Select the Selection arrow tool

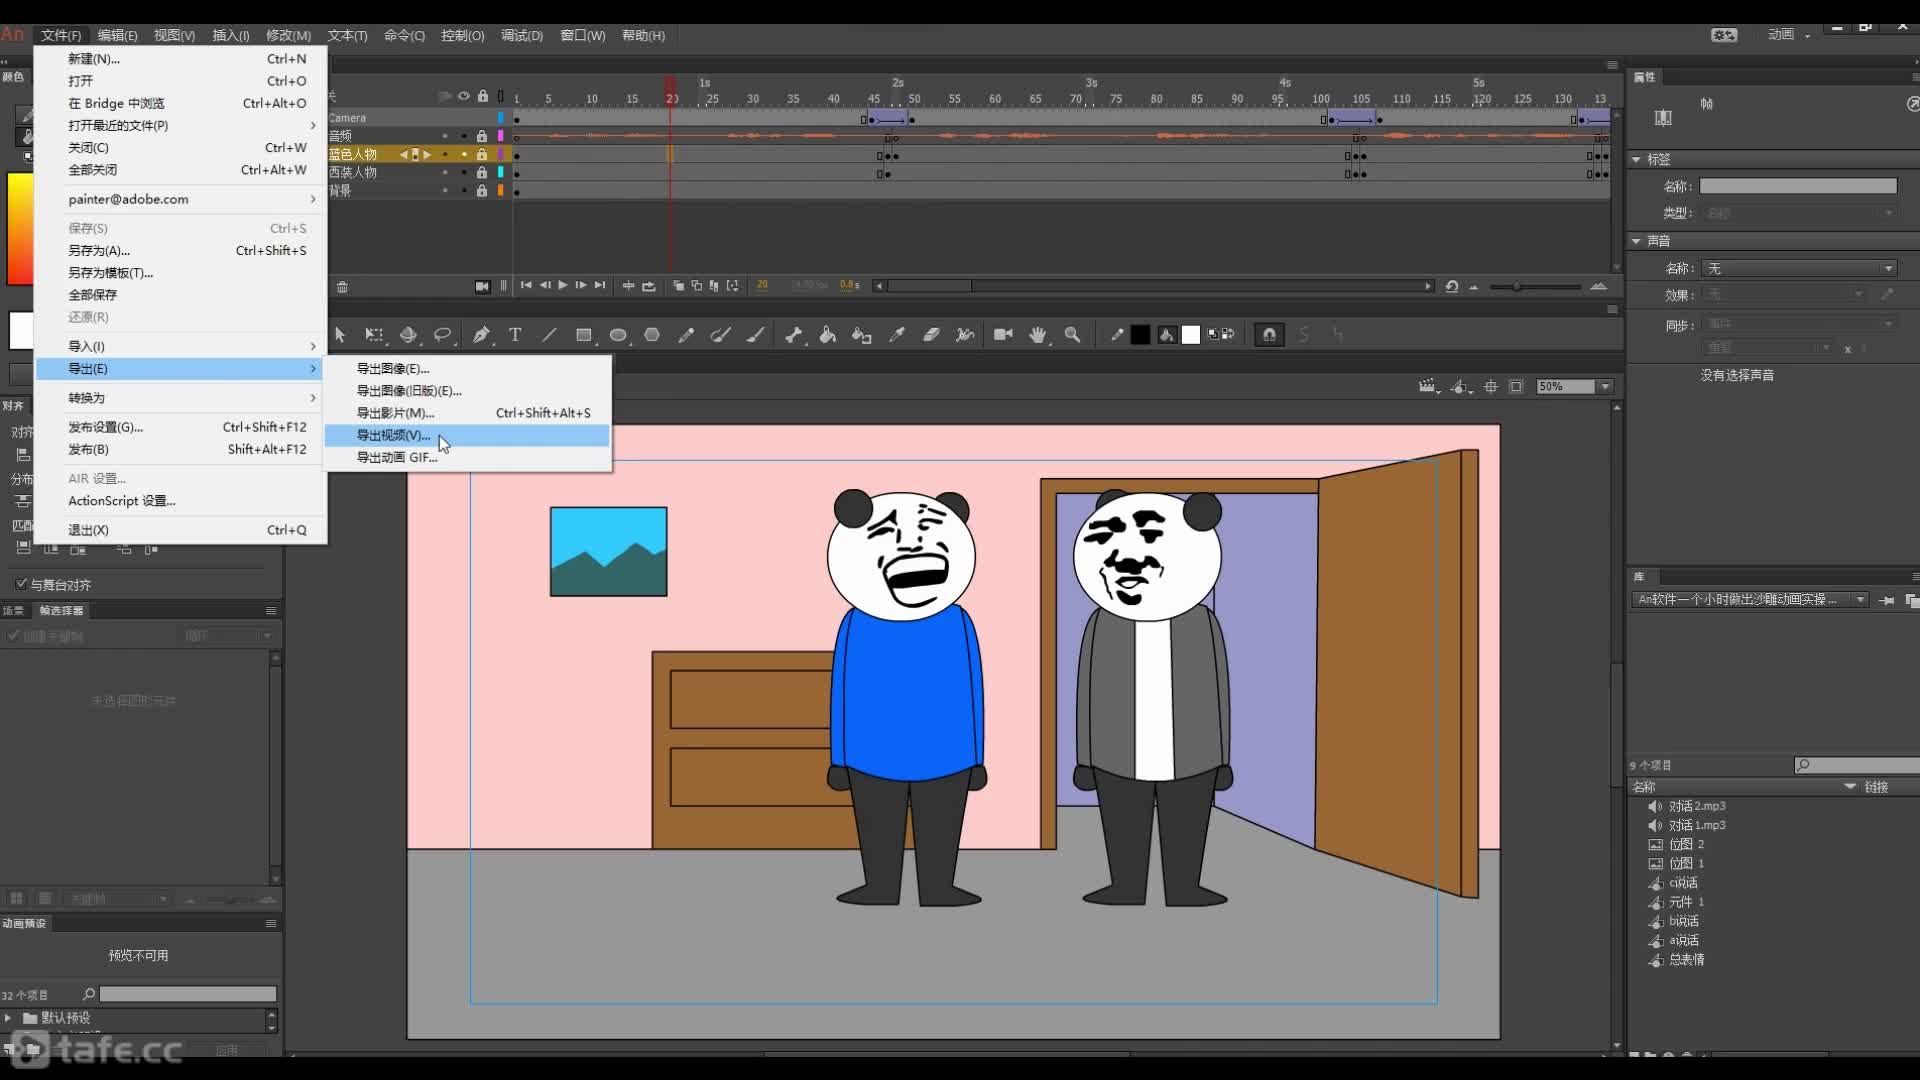[x=339, y=335]
